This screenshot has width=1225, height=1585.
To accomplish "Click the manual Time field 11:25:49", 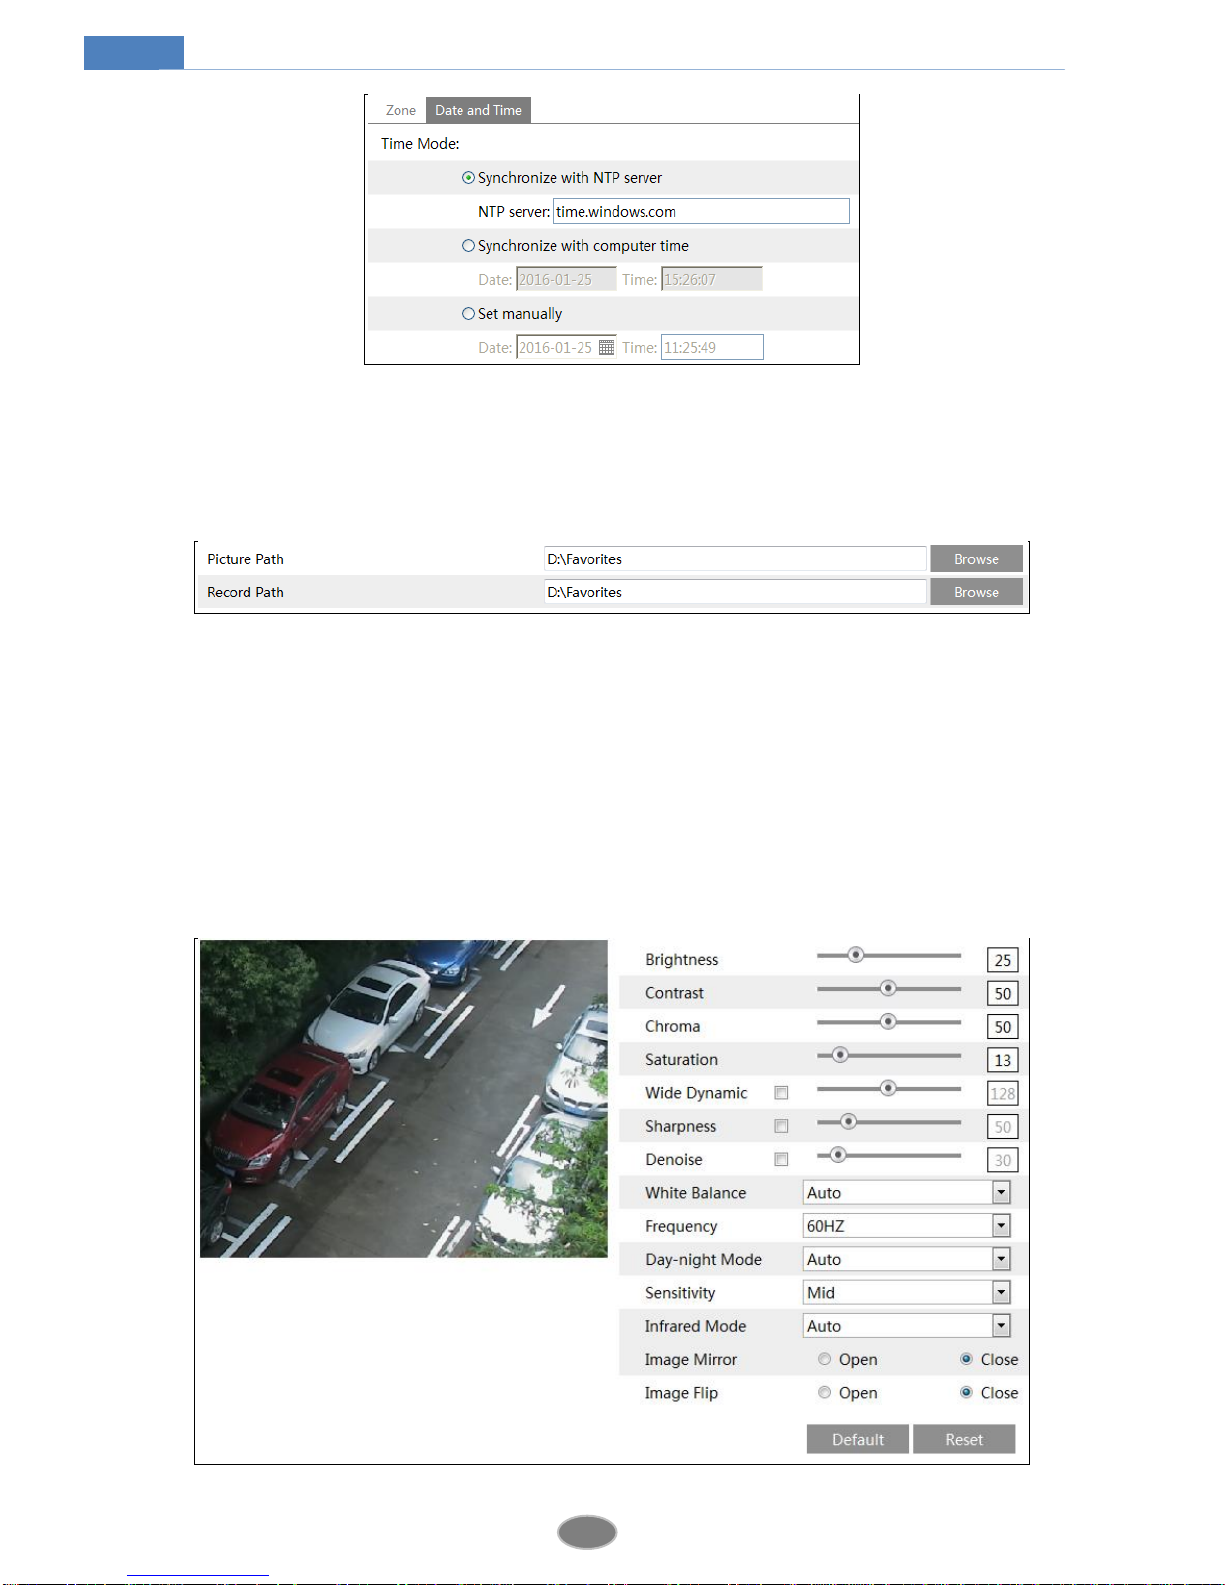I will click(x=712, y=347).
